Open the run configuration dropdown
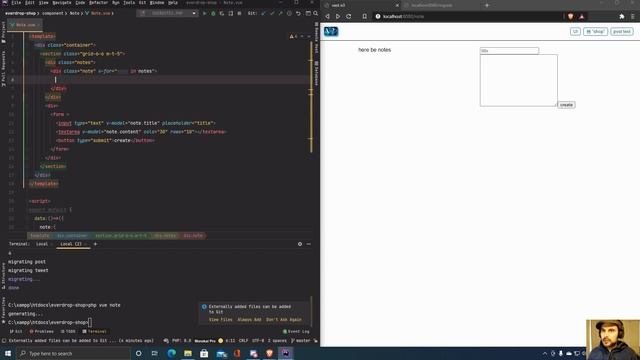 pos(167,13)
